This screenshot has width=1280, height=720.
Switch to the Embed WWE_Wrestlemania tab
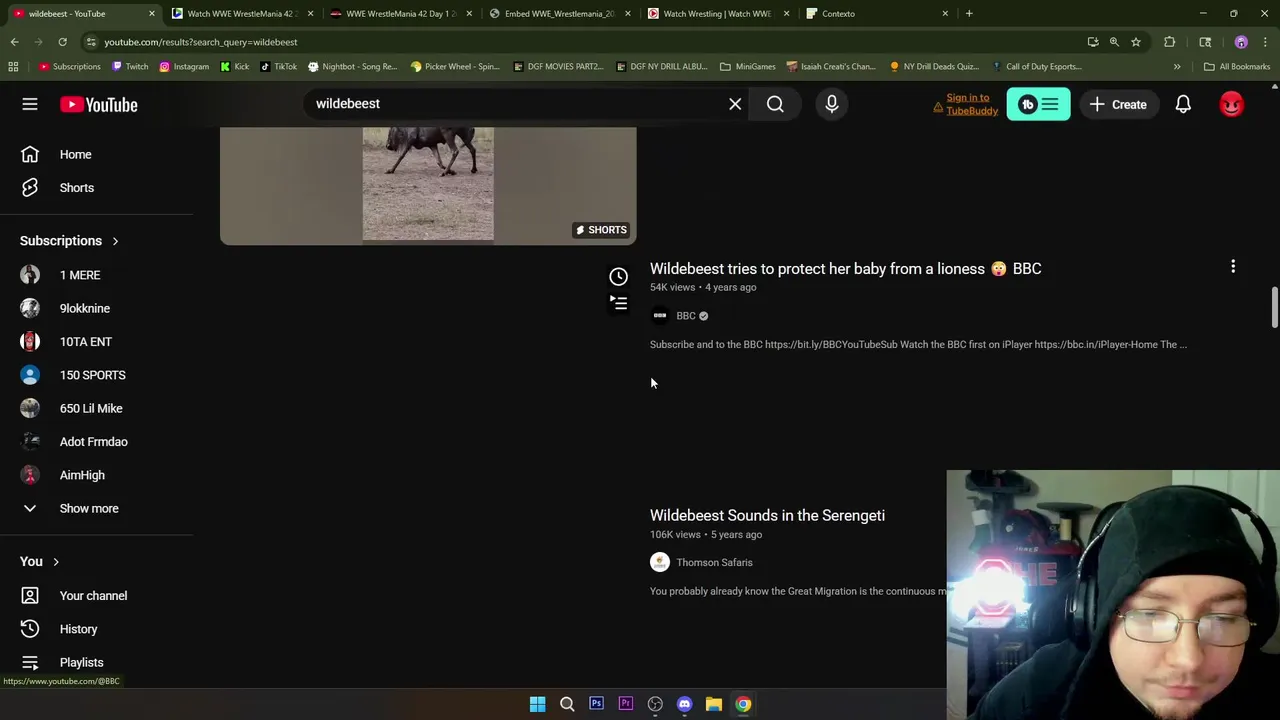558,14
